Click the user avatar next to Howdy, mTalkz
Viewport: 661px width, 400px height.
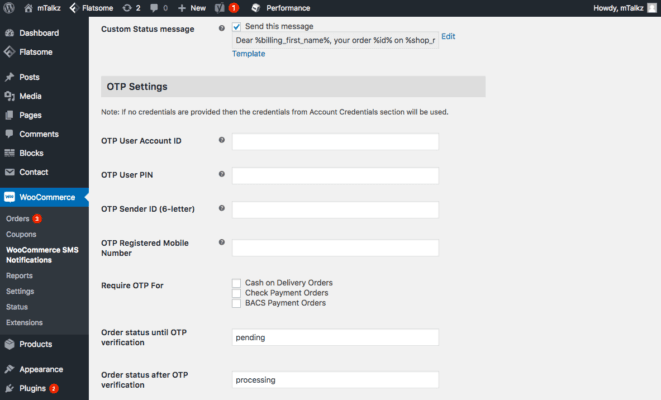[x=652, y=8]
